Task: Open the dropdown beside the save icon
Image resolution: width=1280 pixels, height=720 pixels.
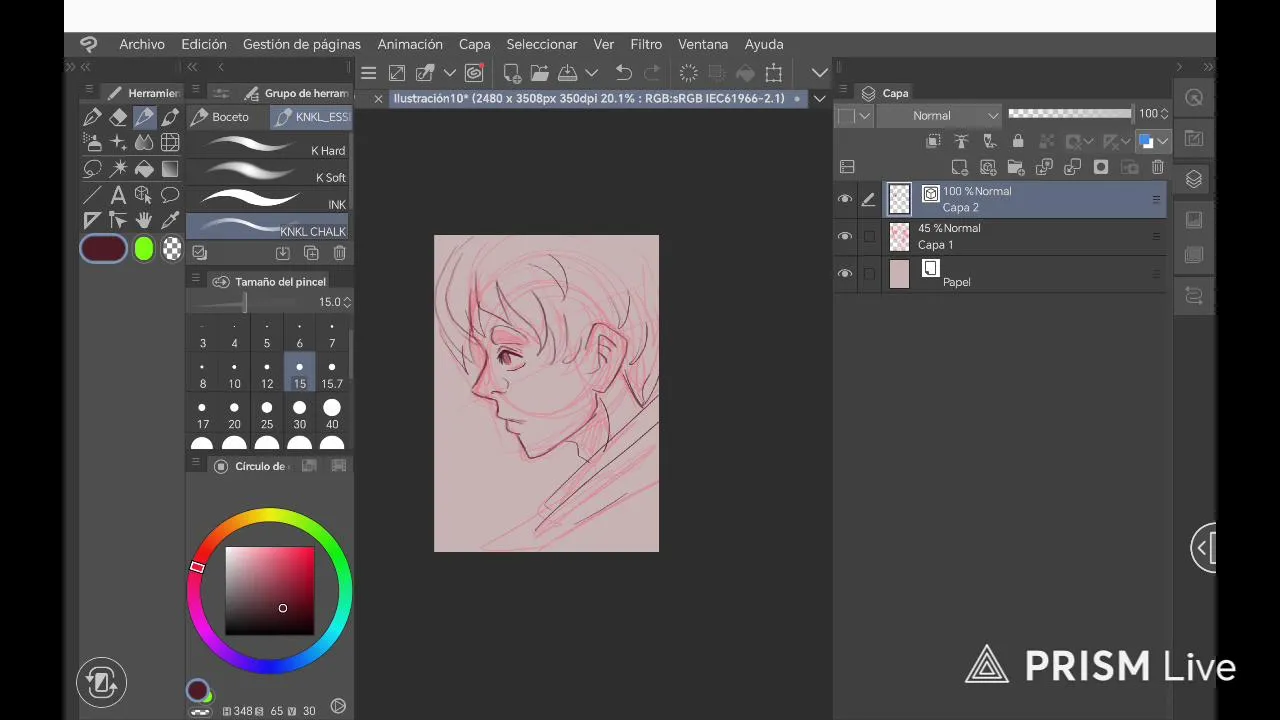Action: click(592, 73)
